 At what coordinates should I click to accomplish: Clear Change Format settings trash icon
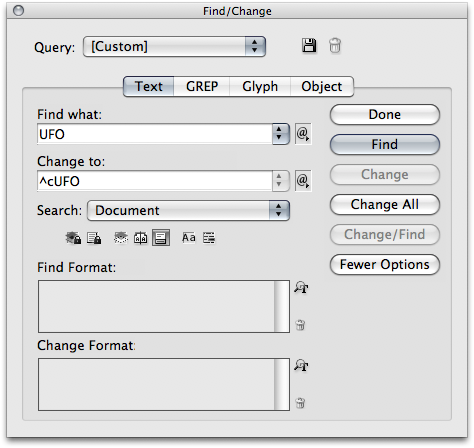coord(300,403)
